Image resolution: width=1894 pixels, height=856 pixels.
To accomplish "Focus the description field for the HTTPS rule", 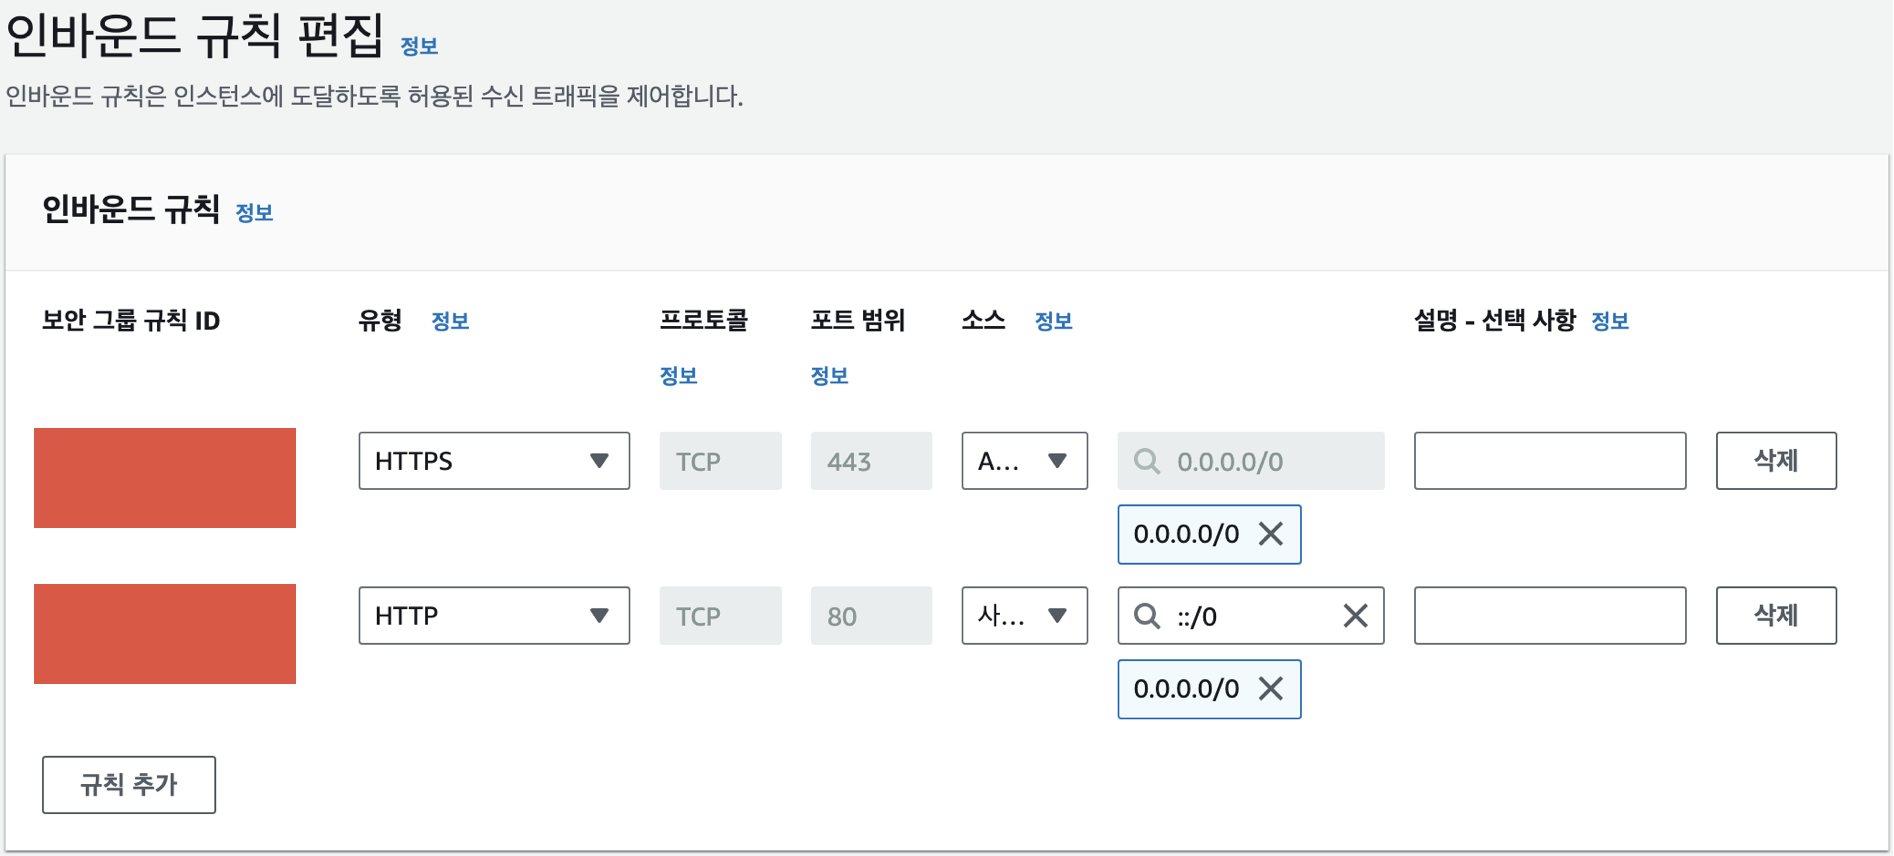I will [1549, 461].
